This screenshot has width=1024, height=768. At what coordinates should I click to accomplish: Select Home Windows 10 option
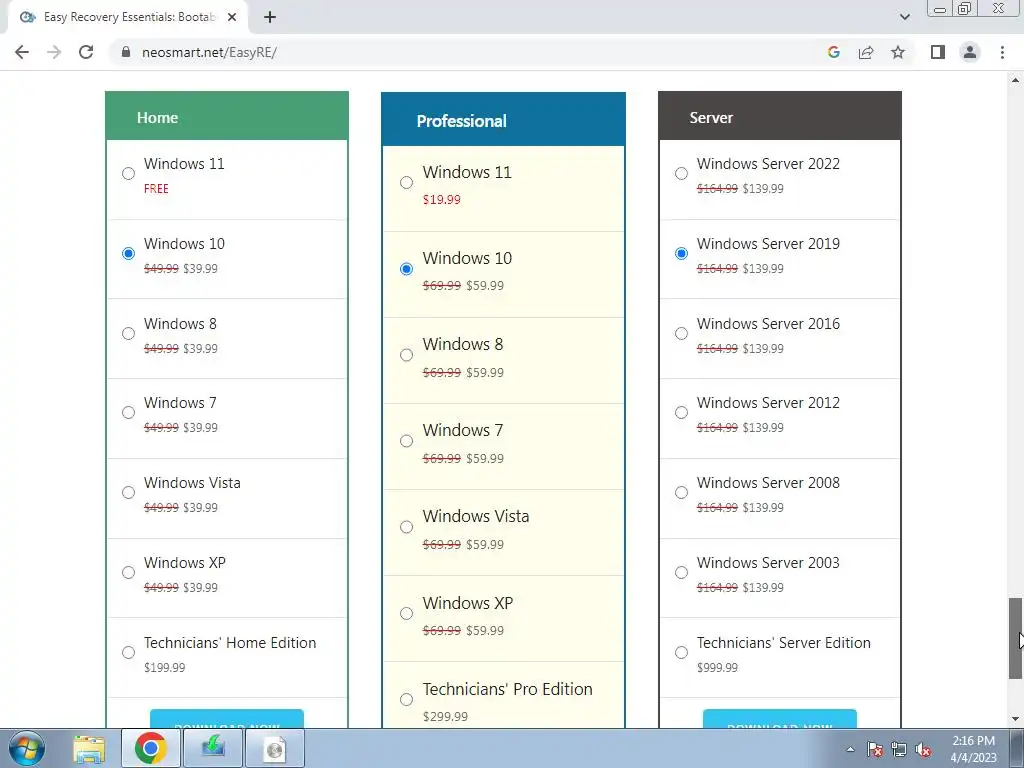click(128, 253)
